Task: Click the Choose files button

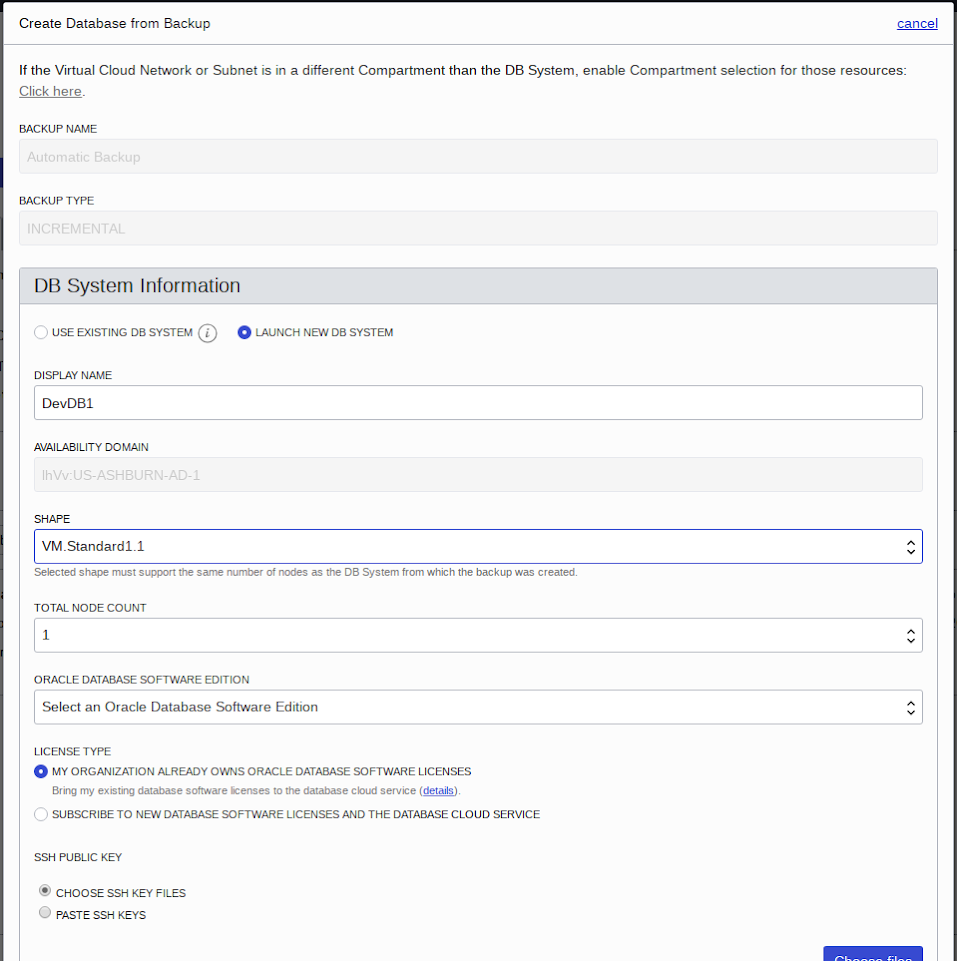Action: (x=873, y=954)
